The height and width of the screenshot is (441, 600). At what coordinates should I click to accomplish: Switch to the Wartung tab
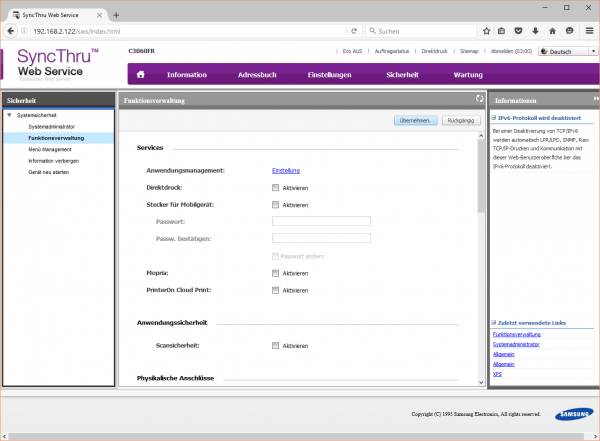pos(468,74)
